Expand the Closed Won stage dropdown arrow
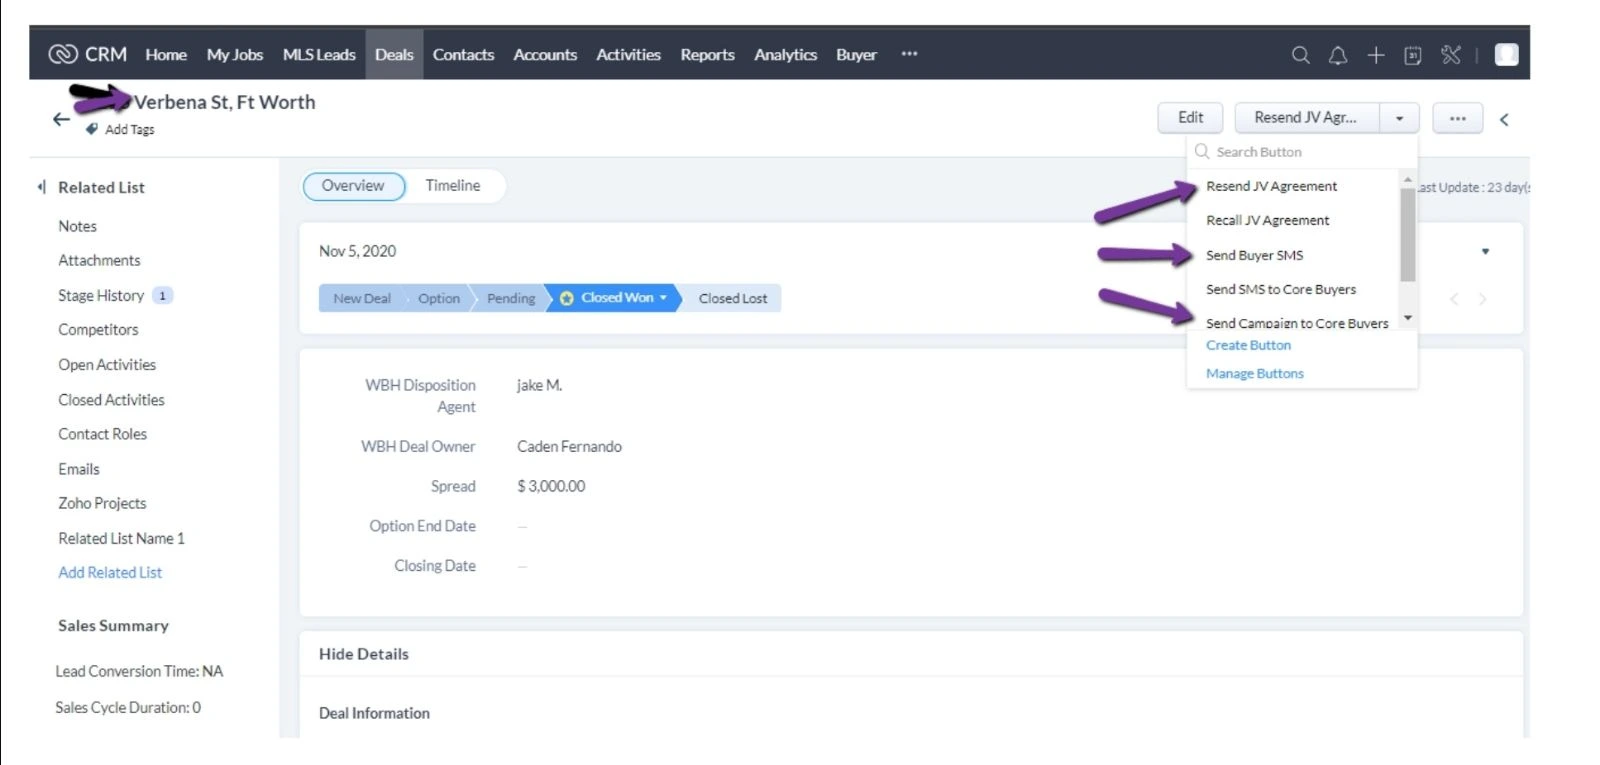Image resolution: width=1600 pixels, height=765 pixels. (663, 298)
